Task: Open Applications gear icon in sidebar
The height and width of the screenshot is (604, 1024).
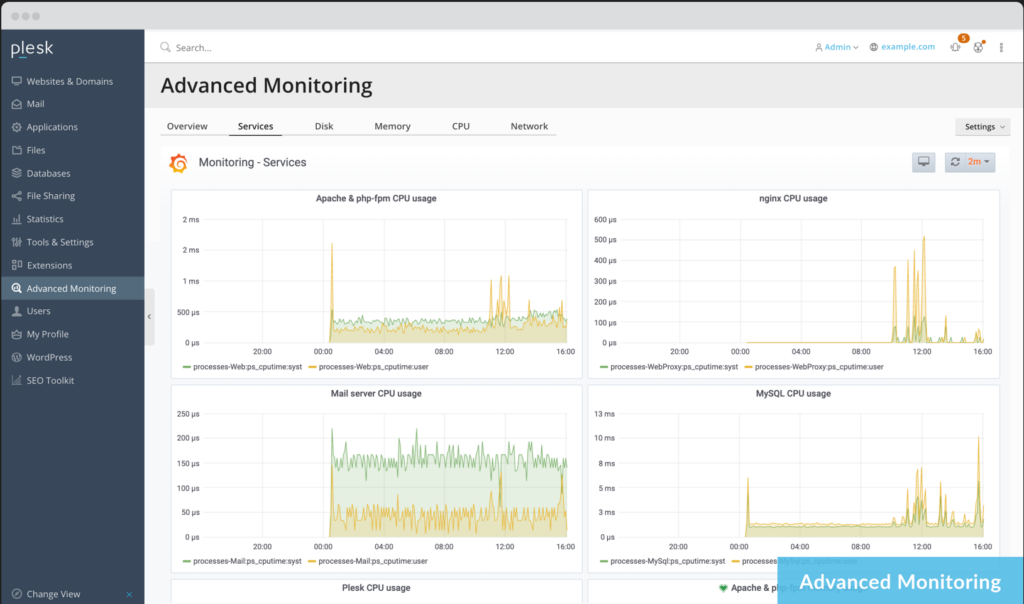Action: coord(16,127)
